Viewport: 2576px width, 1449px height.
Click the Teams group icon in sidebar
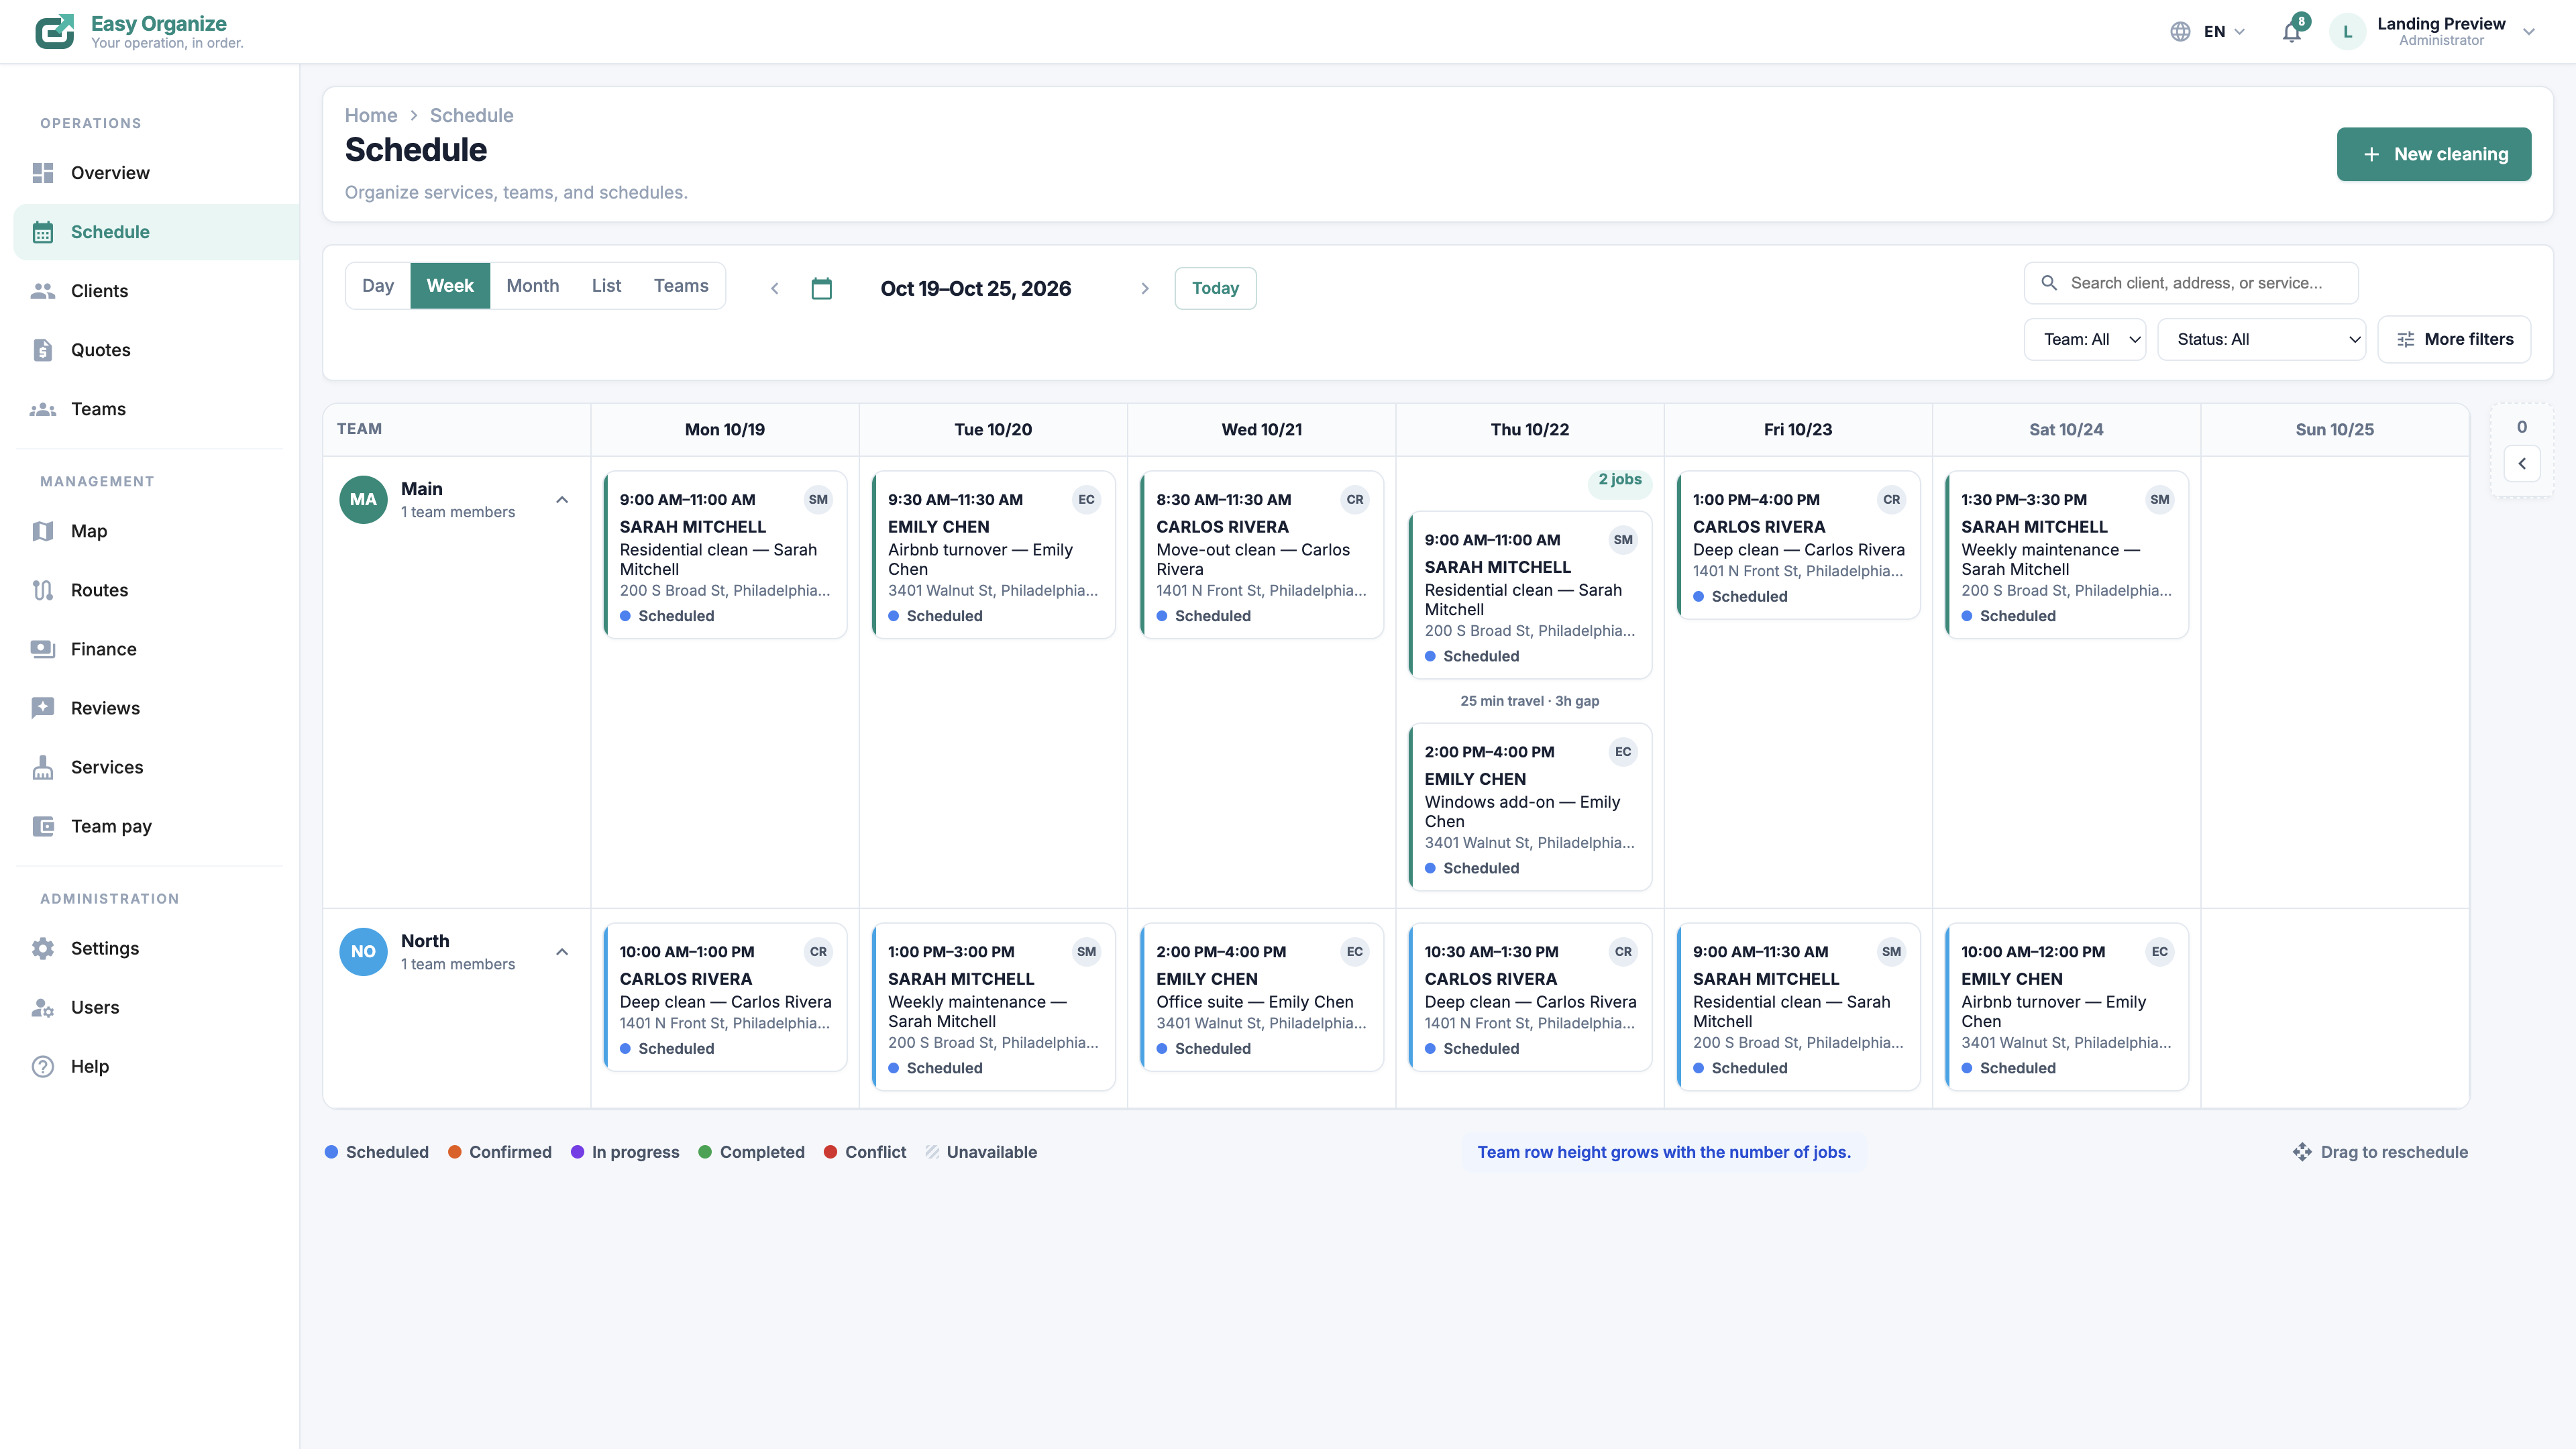pyautogui.click(x=43, y=409)
